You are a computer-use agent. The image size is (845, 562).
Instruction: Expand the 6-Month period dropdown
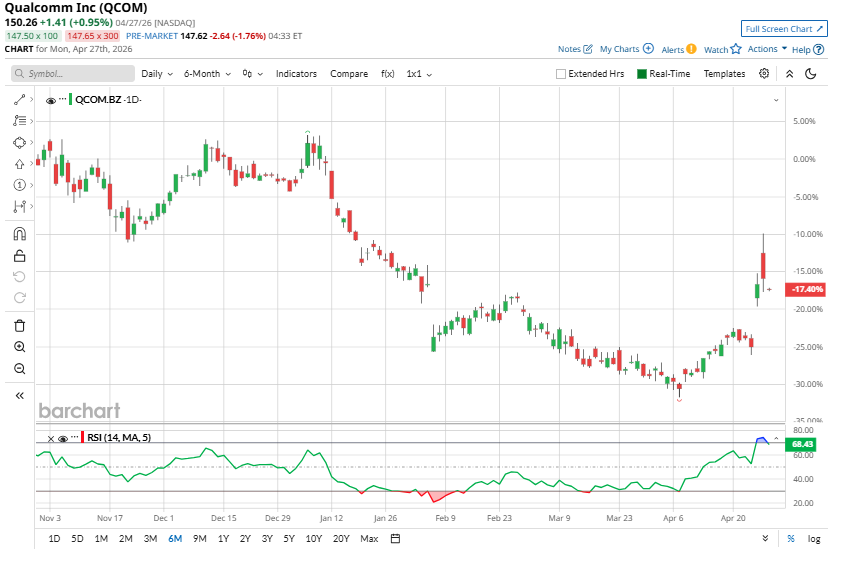[x=207, y=73]
